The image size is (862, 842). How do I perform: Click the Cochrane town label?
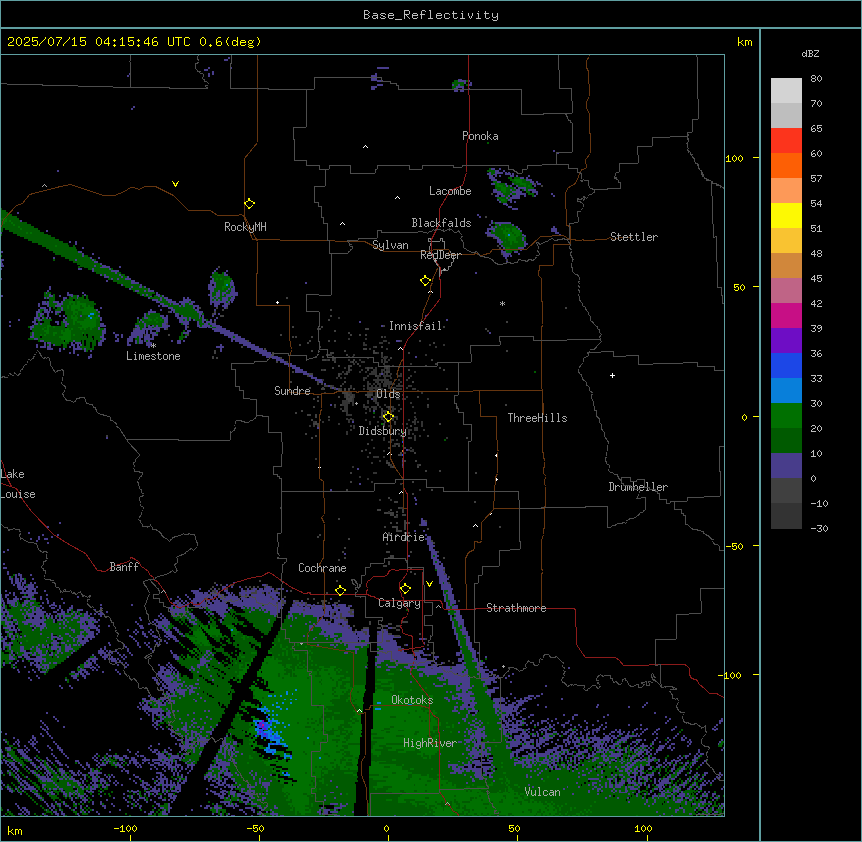coord(322,568)
